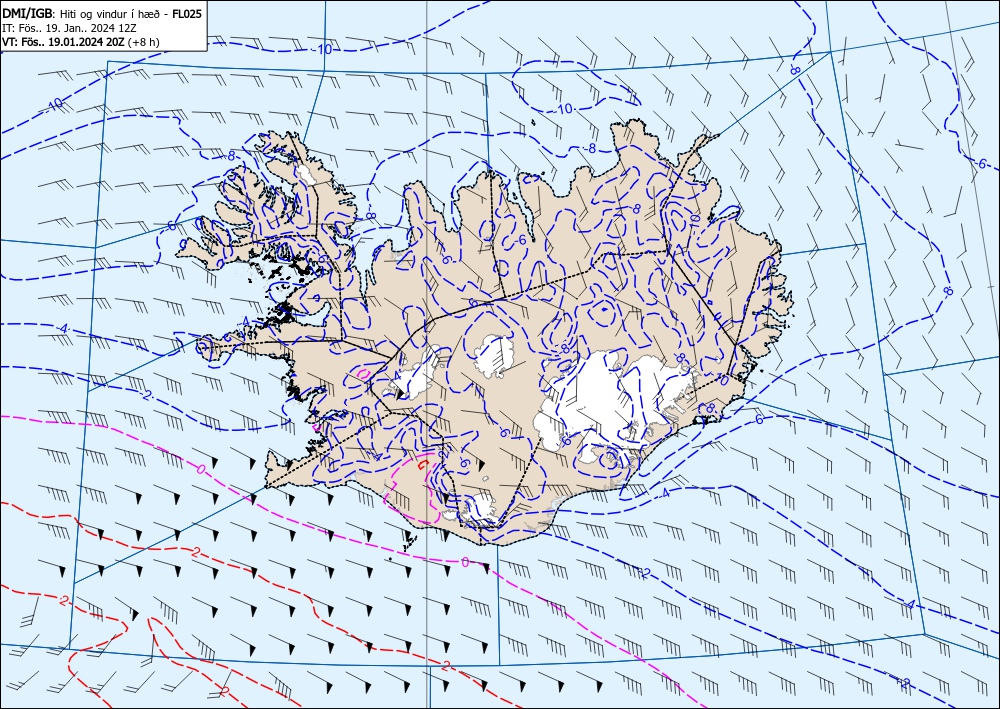Click the "VT: Fös.. 19.01.2024 20Z" valid time
Viewport: 1000px width, 709px height.
[x=64, y=42]
